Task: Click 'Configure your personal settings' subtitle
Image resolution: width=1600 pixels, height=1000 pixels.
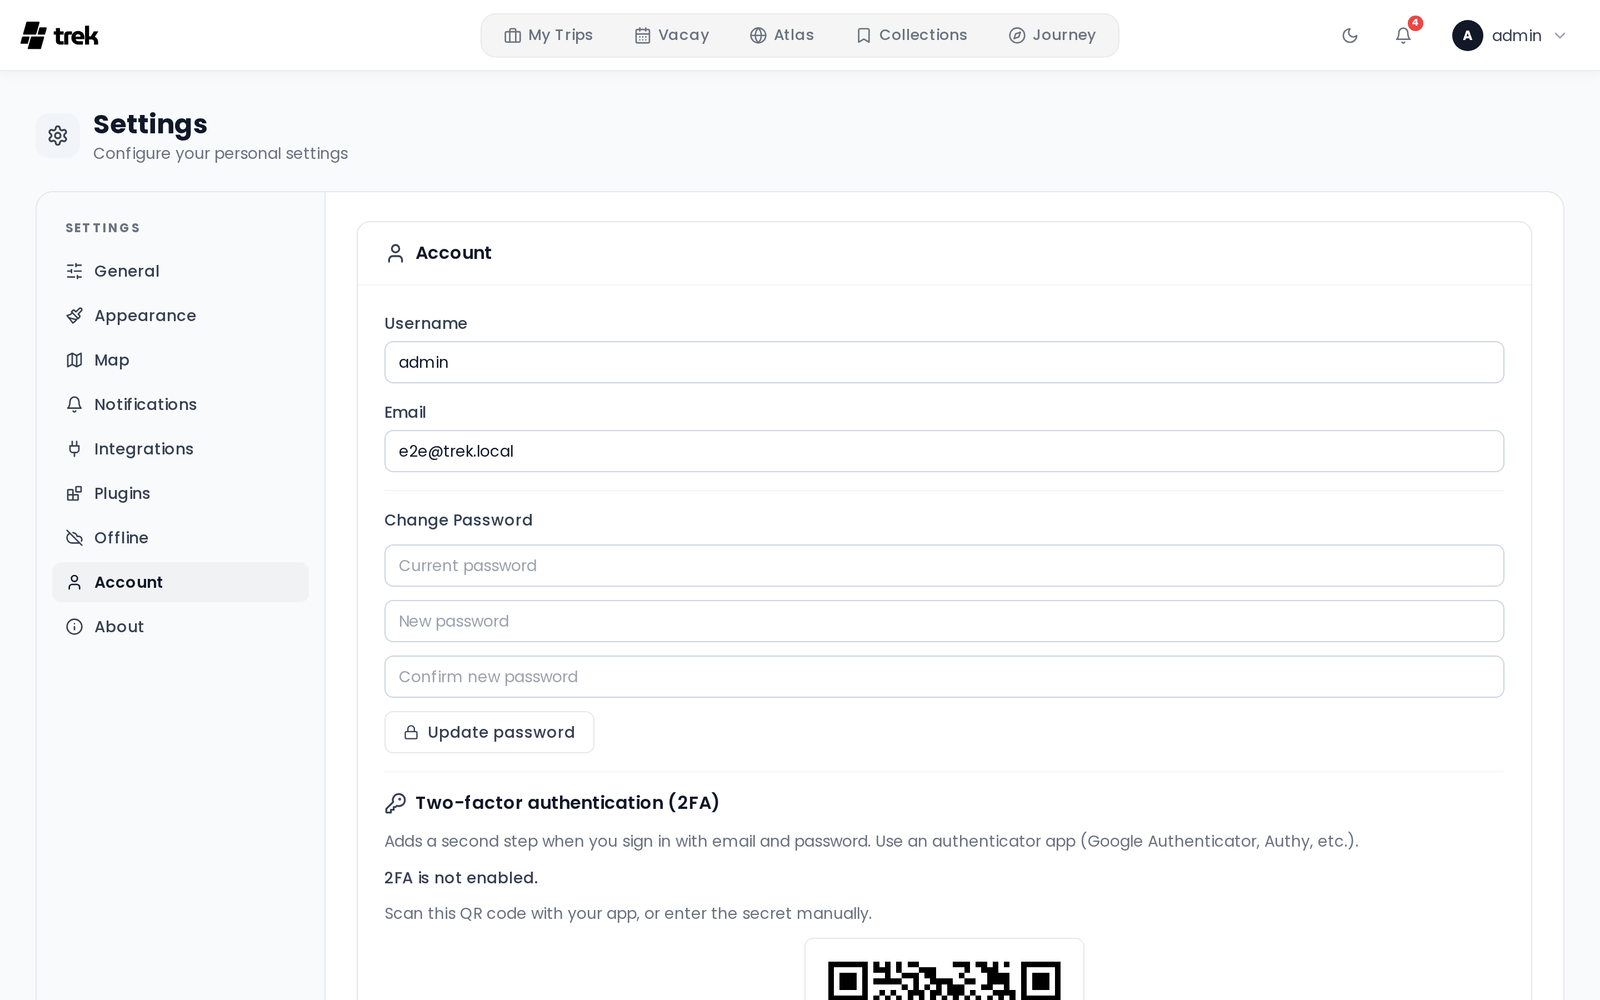Action: tap(220, 153)
